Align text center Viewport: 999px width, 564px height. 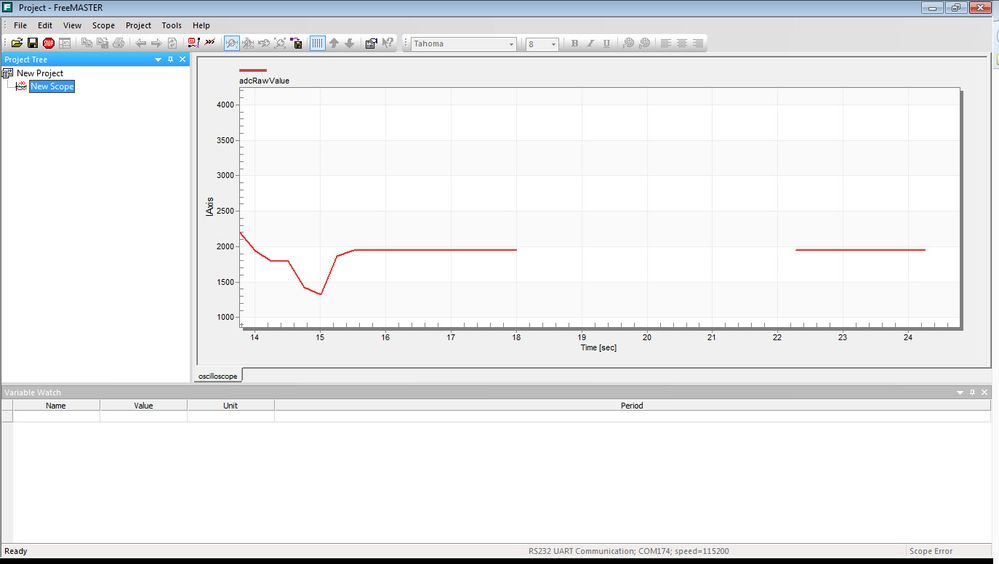[x=682, y=43]
